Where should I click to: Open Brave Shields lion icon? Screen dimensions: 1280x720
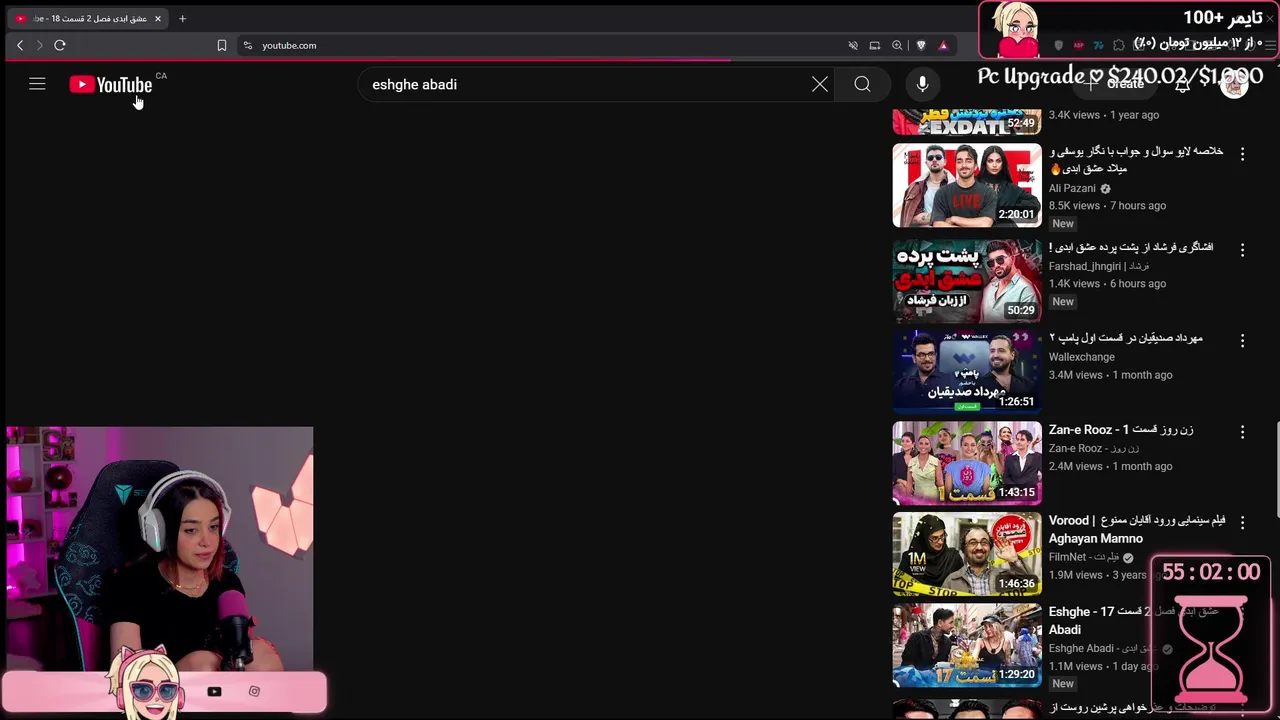point(921,45)
